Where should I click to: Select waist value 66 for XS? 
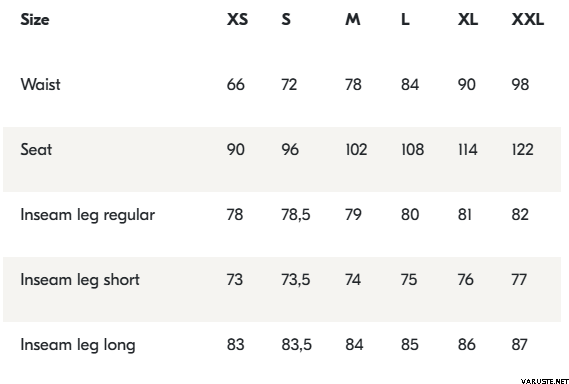pyautogui.click(x=236, y=85)
